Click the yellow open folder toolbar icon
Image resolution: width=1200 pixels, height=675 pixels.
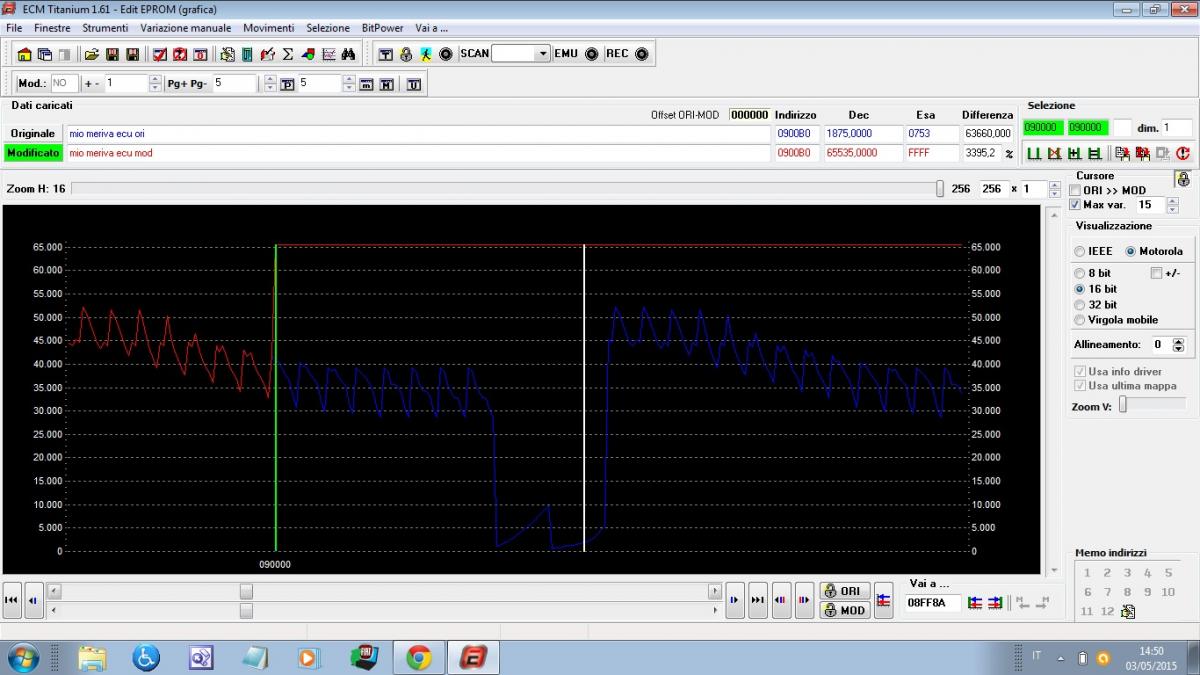tap(91, 54)
